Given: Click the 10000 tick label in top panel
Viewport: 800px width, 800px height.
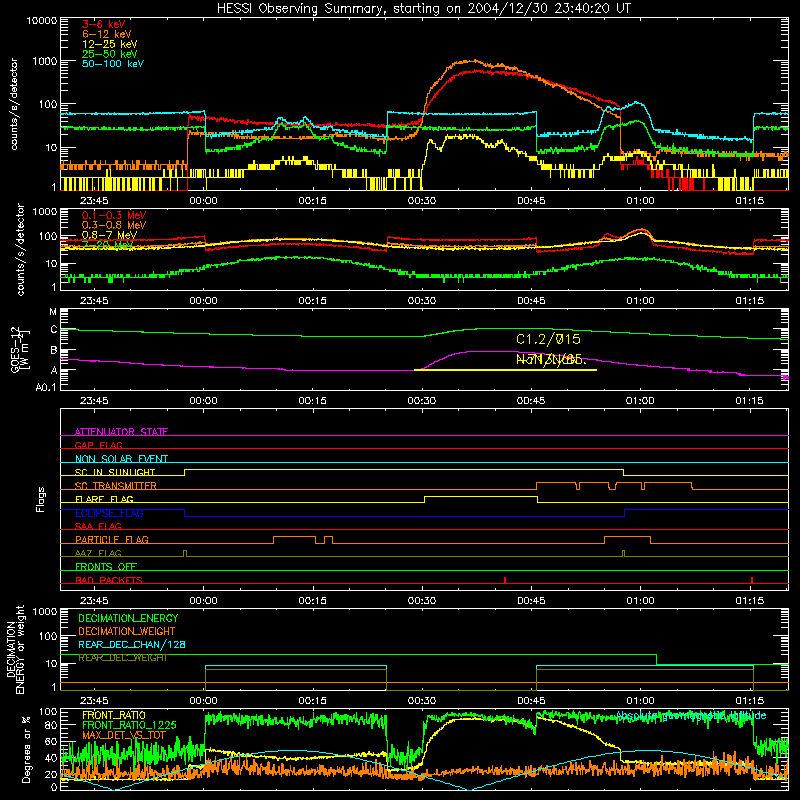Looking at the screenshot, I should tap(41, 21).
